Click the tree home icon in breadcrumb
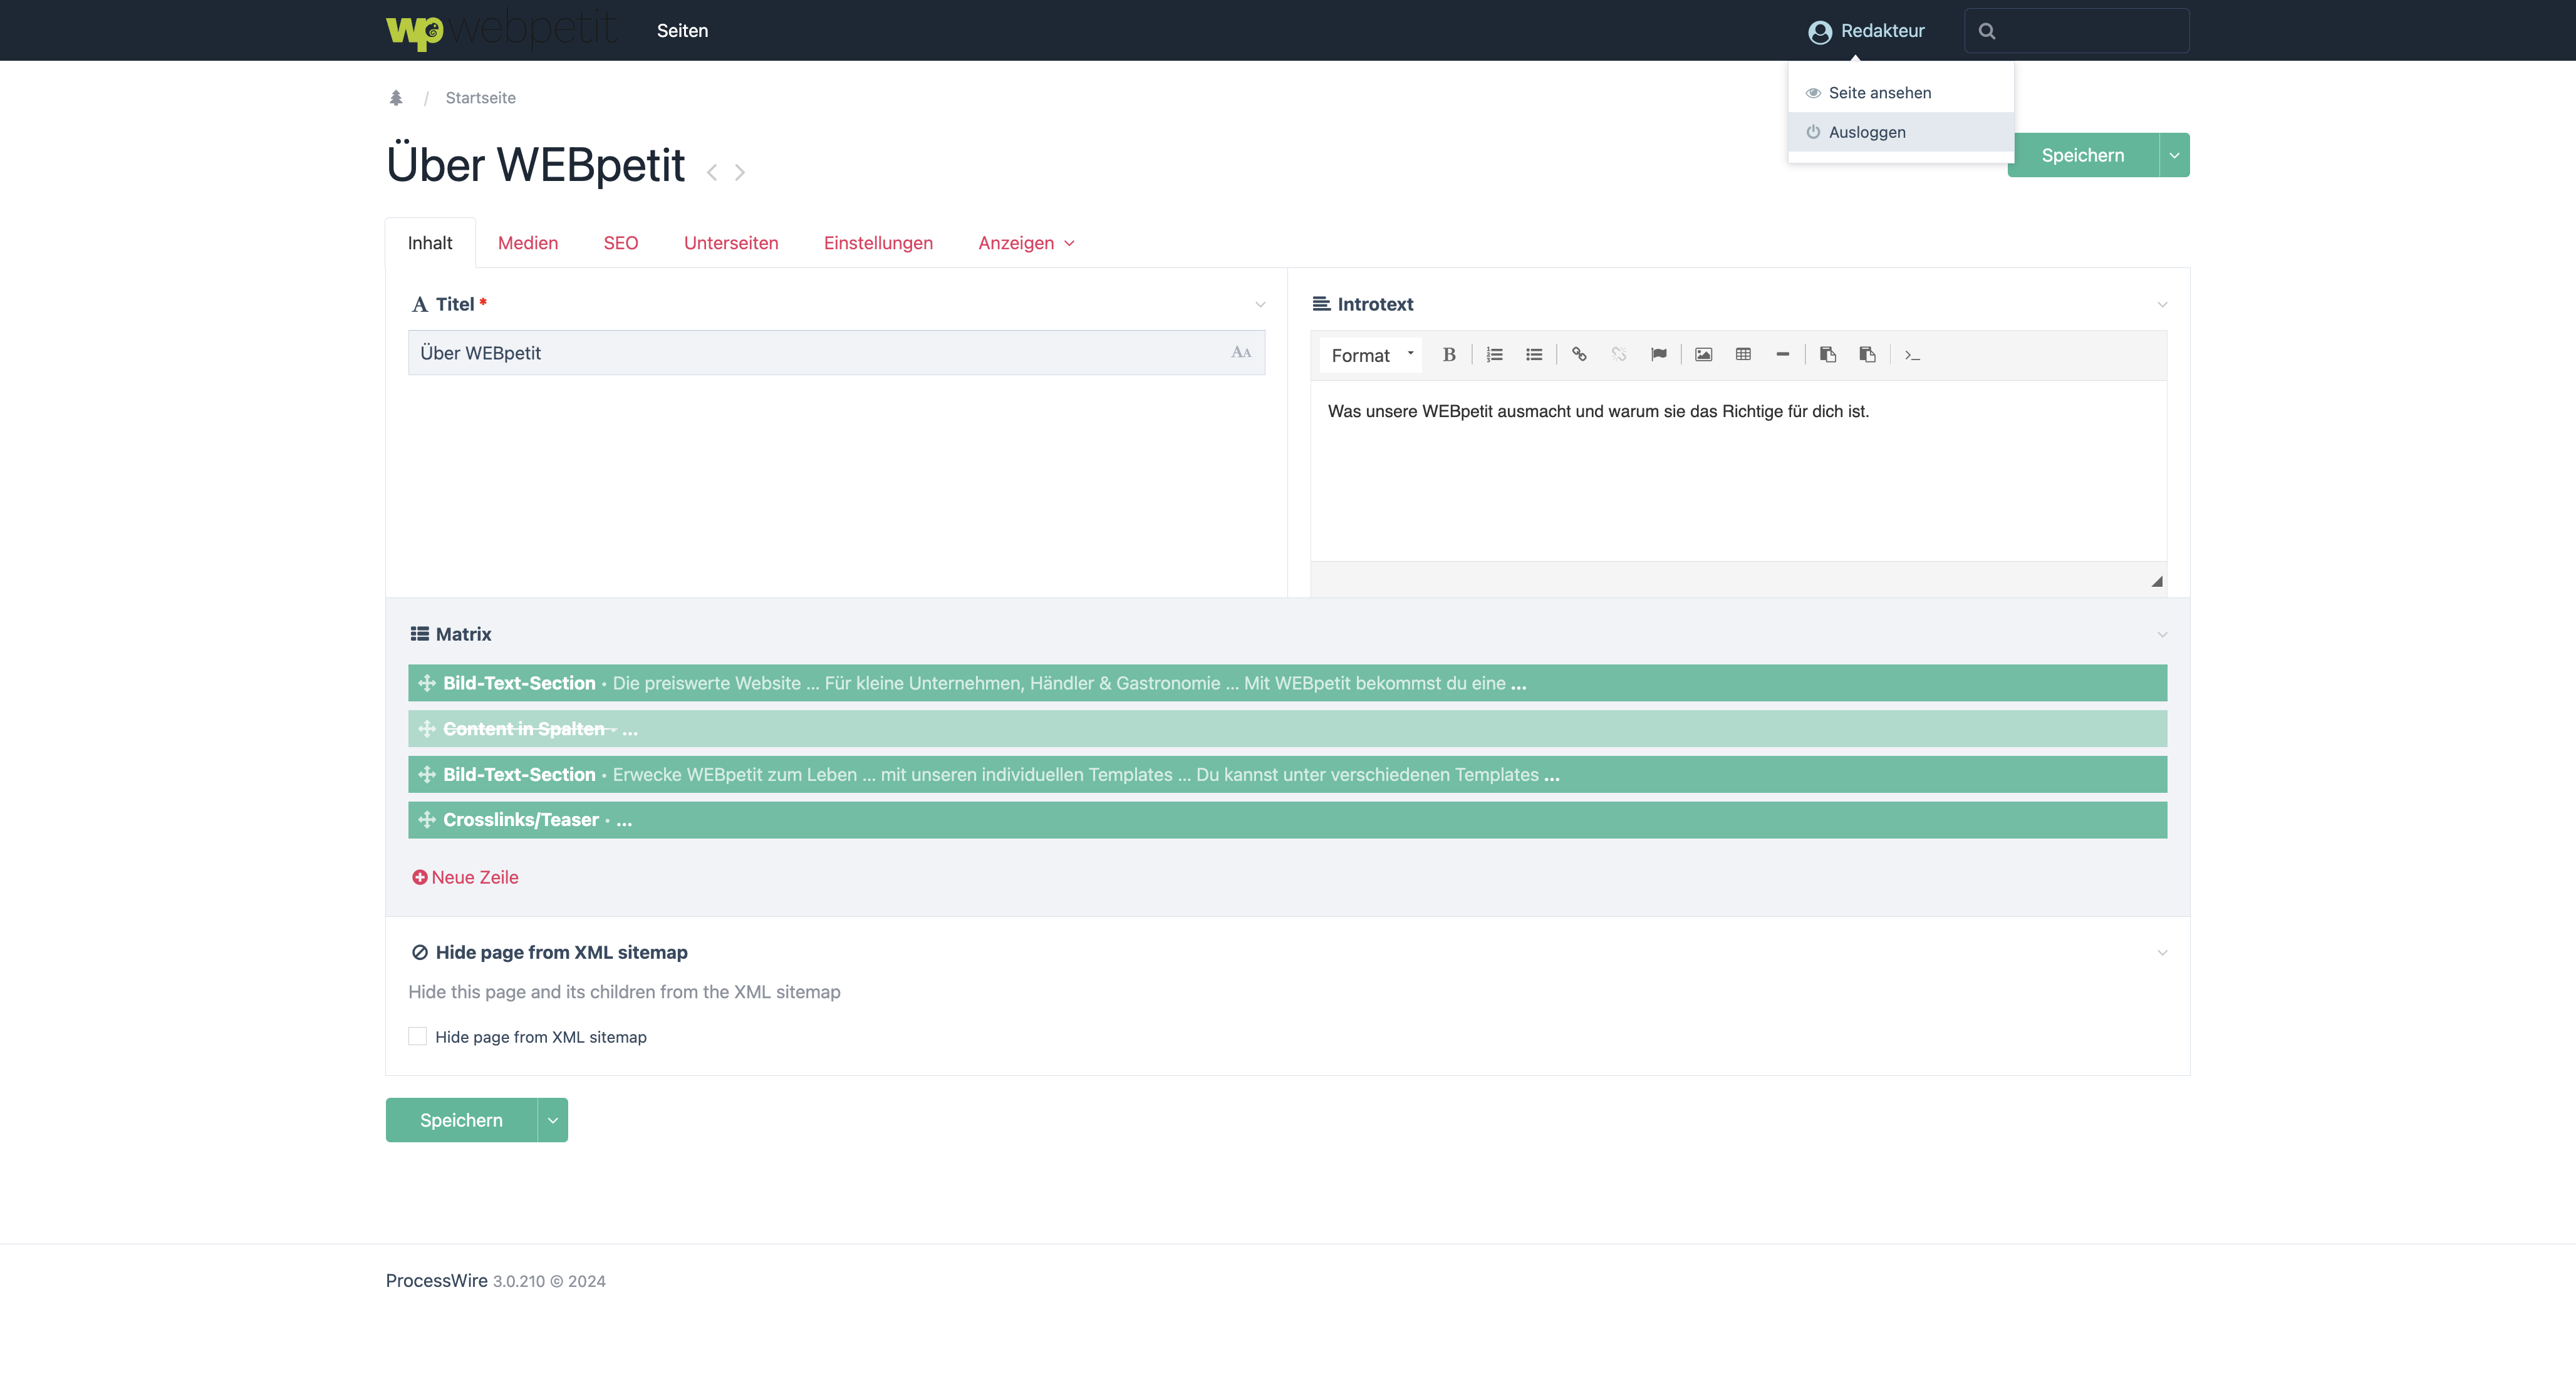Viewport: 2576px width, 1379px height. (x=396, y=98)
